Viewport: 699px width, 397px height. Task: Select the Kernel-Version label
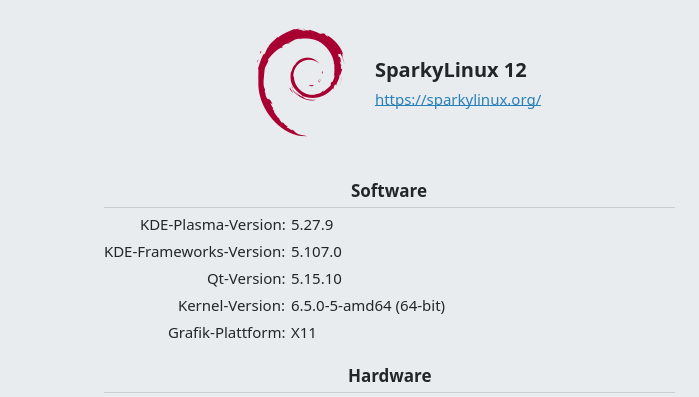point(231,306)
